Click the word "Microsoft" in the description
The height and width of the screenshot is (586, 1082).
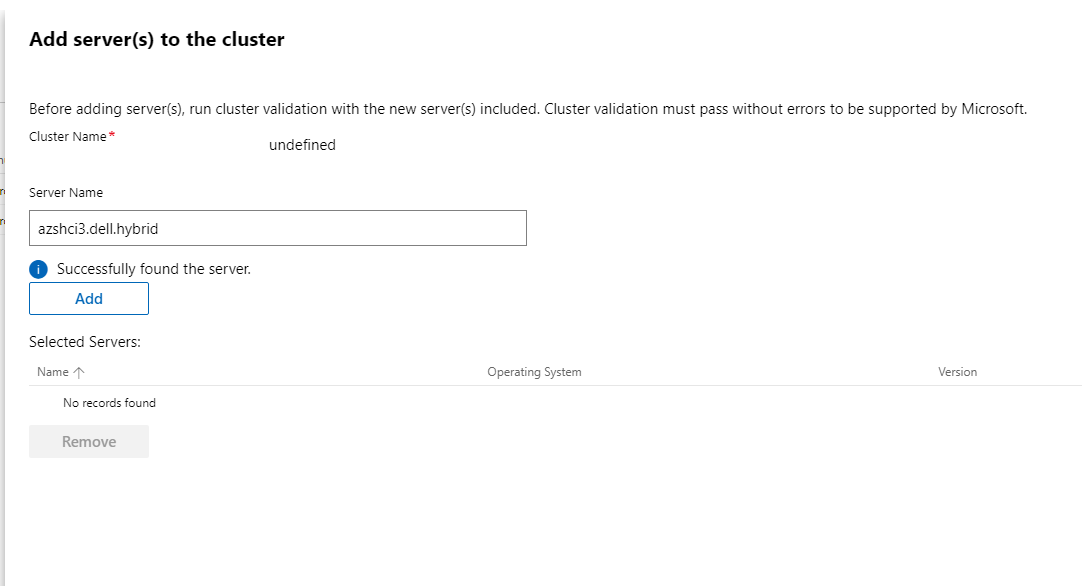tap(993, 109)
